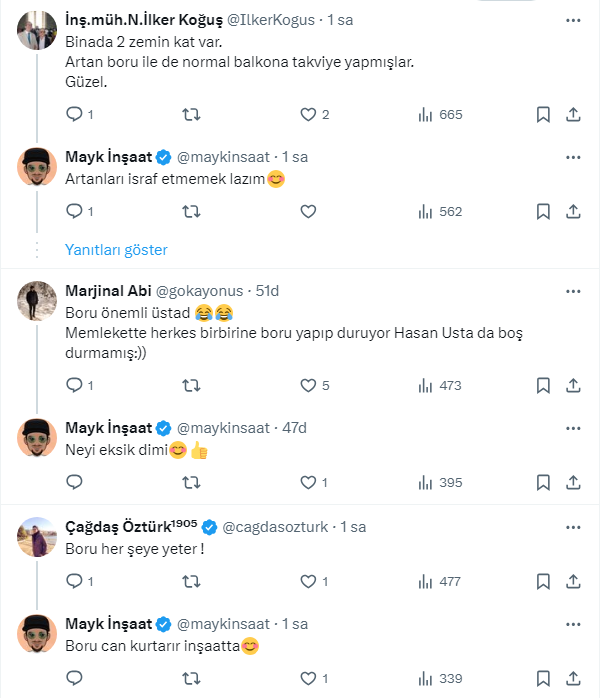The height and width of the screenshot is (698, 605).
Task: Open more menu on Marjinal Abi's tweet
Action: [x=573, y=291]
